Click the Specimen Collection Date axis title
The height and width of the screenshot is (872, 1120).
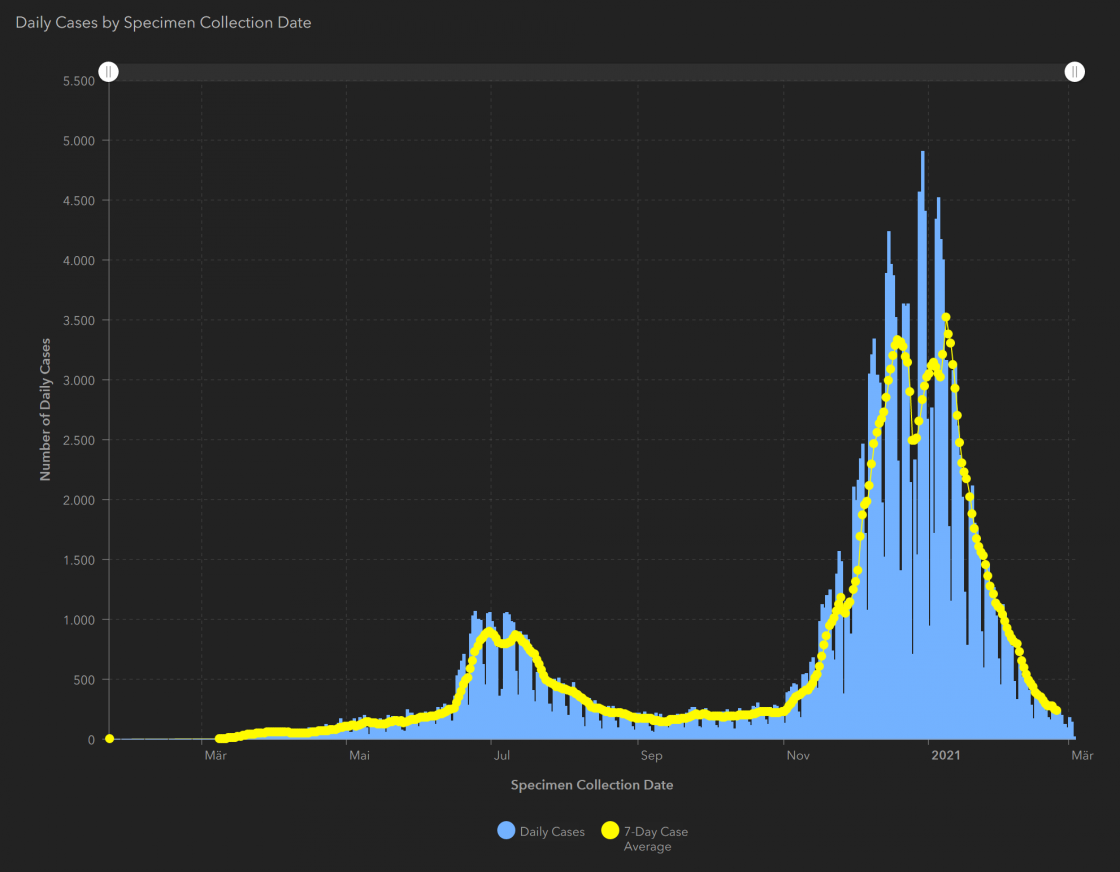591,785
